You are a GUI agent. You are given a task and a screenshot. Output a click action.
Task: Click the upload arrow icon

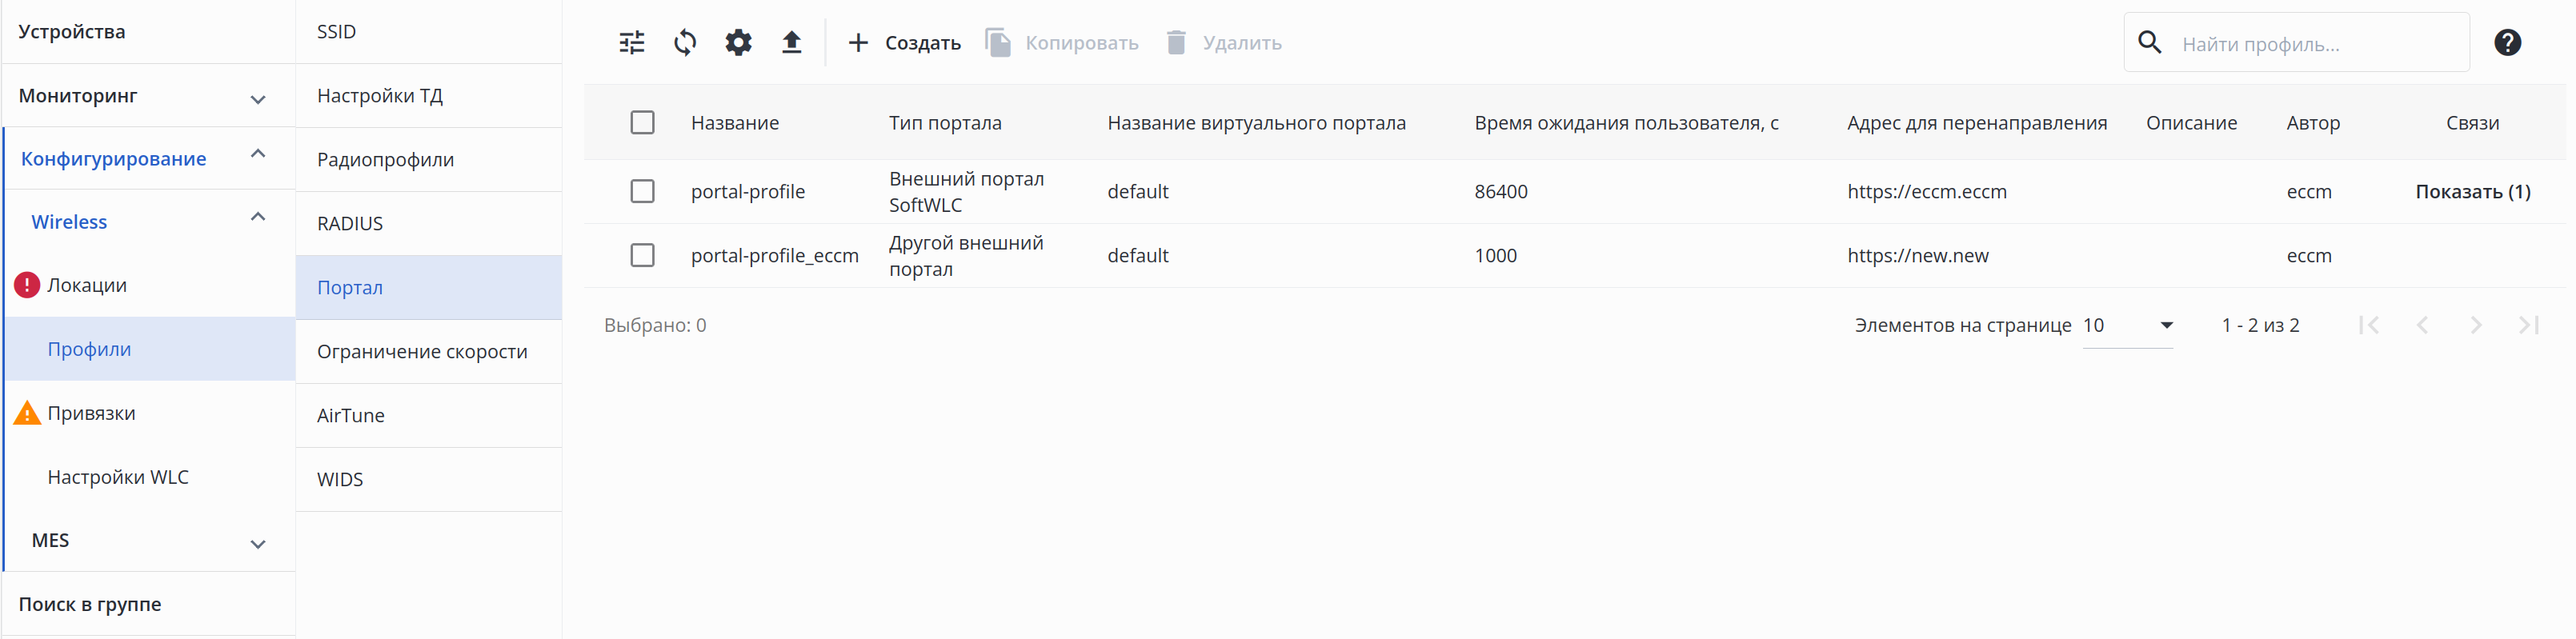[x=791, y=43]
